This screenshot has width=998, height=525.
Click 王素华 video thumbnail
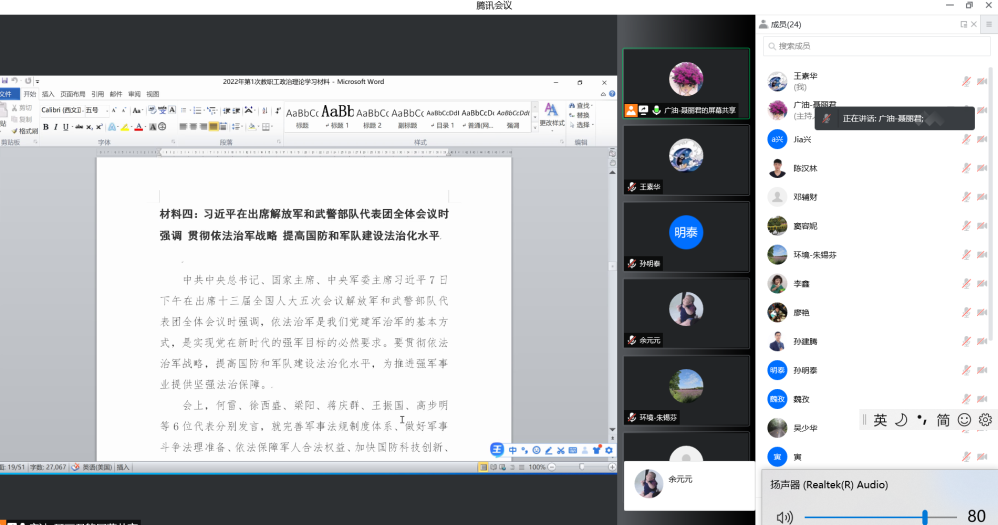coord(686,160)
